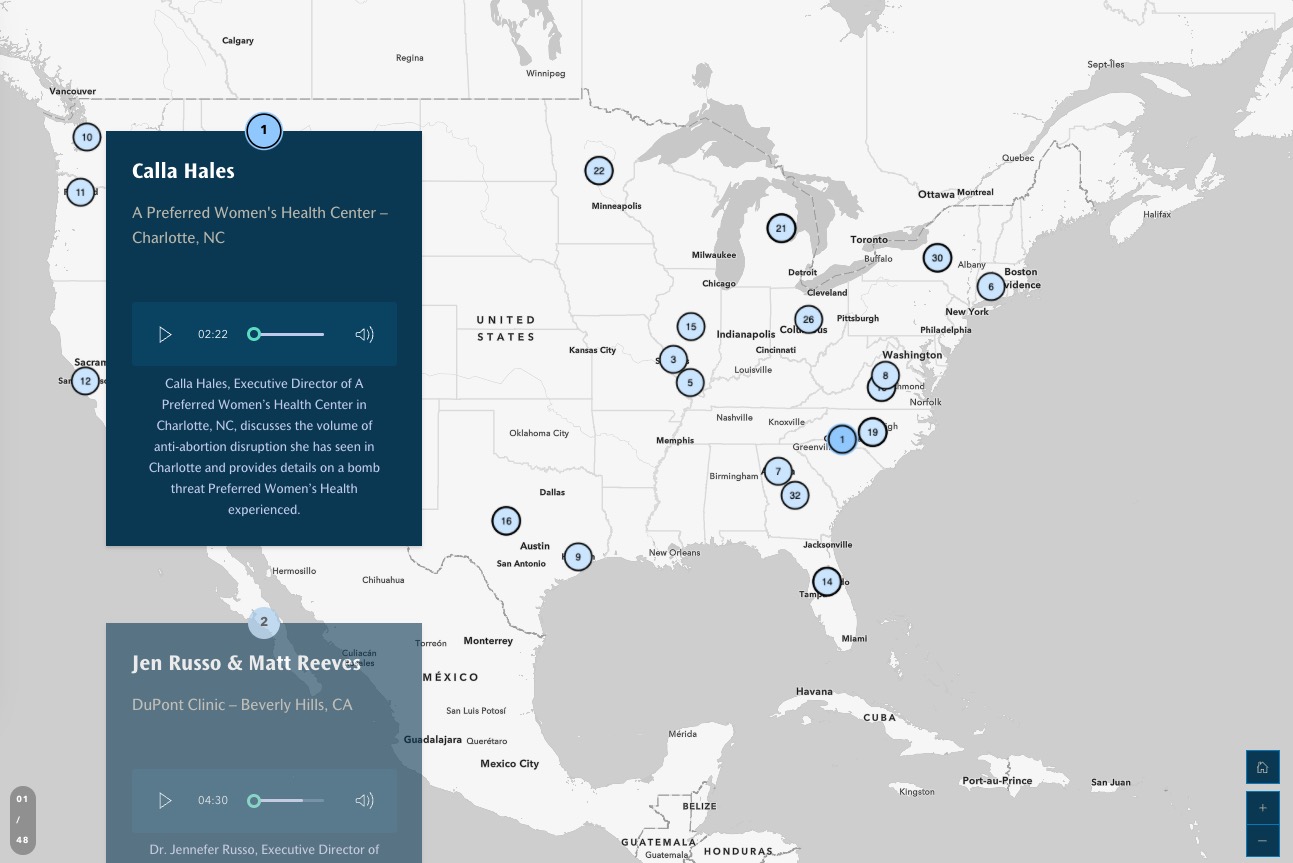This screenshot has width=1293, height=863.
Task: Click highlighted marker 1 near Charlotte
Action: [x=842, y=439]
